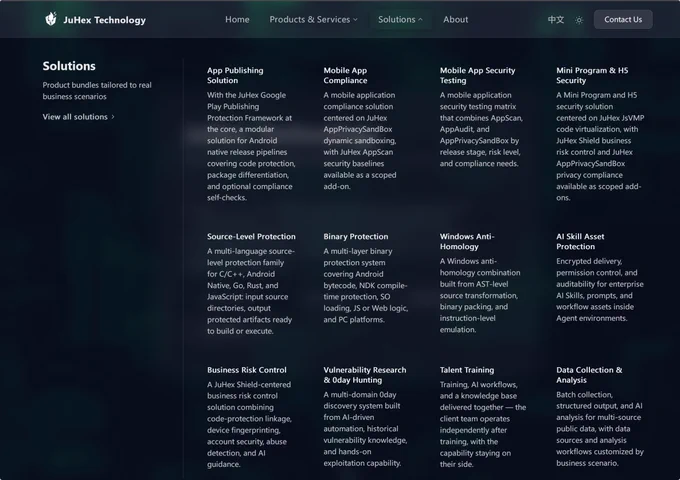Screen dimensions: 680x480
Task: Open the Contact Us button
Action: click(x=623, y=20)
